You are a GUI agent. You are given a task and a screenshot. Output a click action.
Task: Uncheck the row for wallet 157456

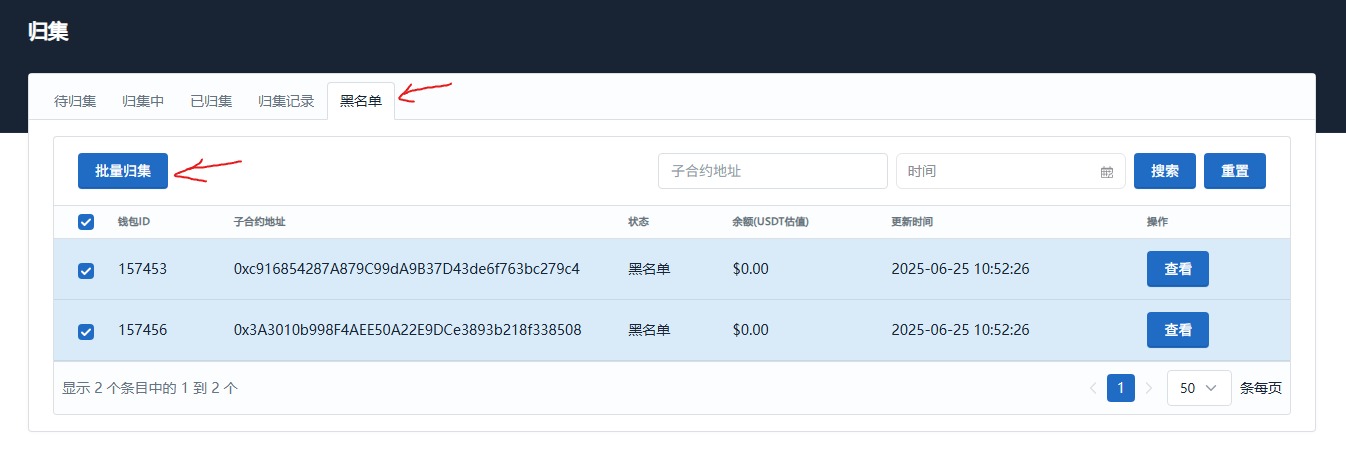(x=86, y=331)
